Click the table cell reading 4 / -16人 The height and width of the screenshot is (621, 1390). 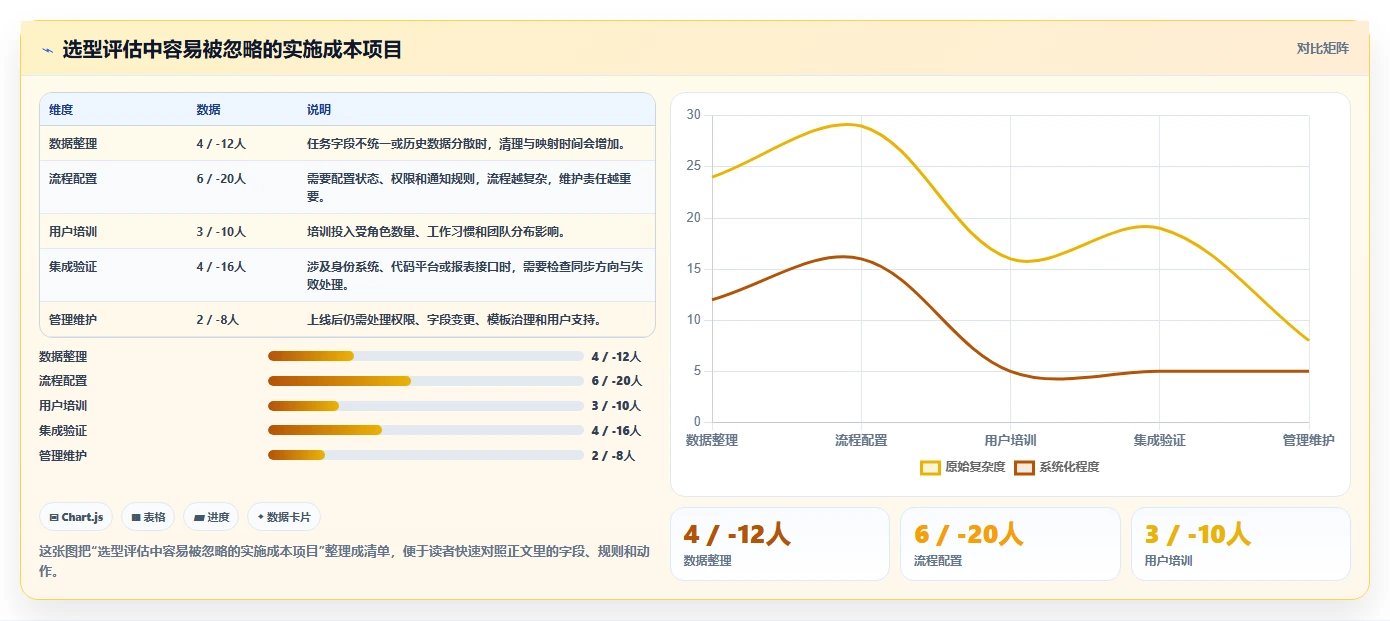221,267
